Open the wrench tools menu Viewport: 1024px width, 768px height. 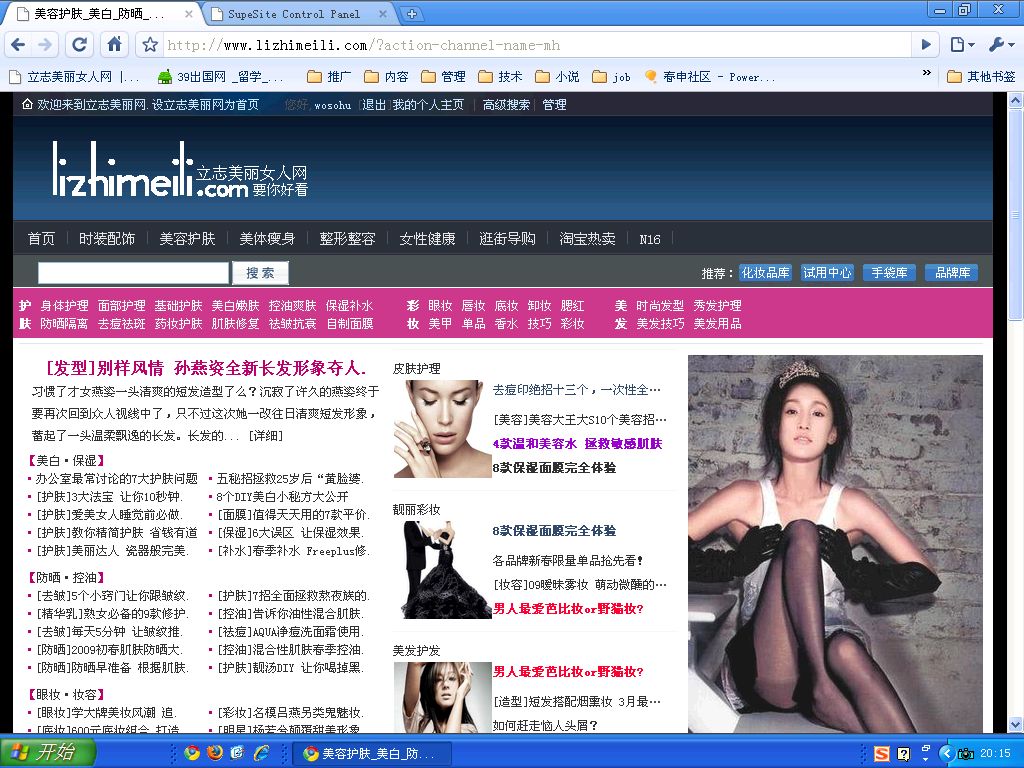[x=1000, y=45]
